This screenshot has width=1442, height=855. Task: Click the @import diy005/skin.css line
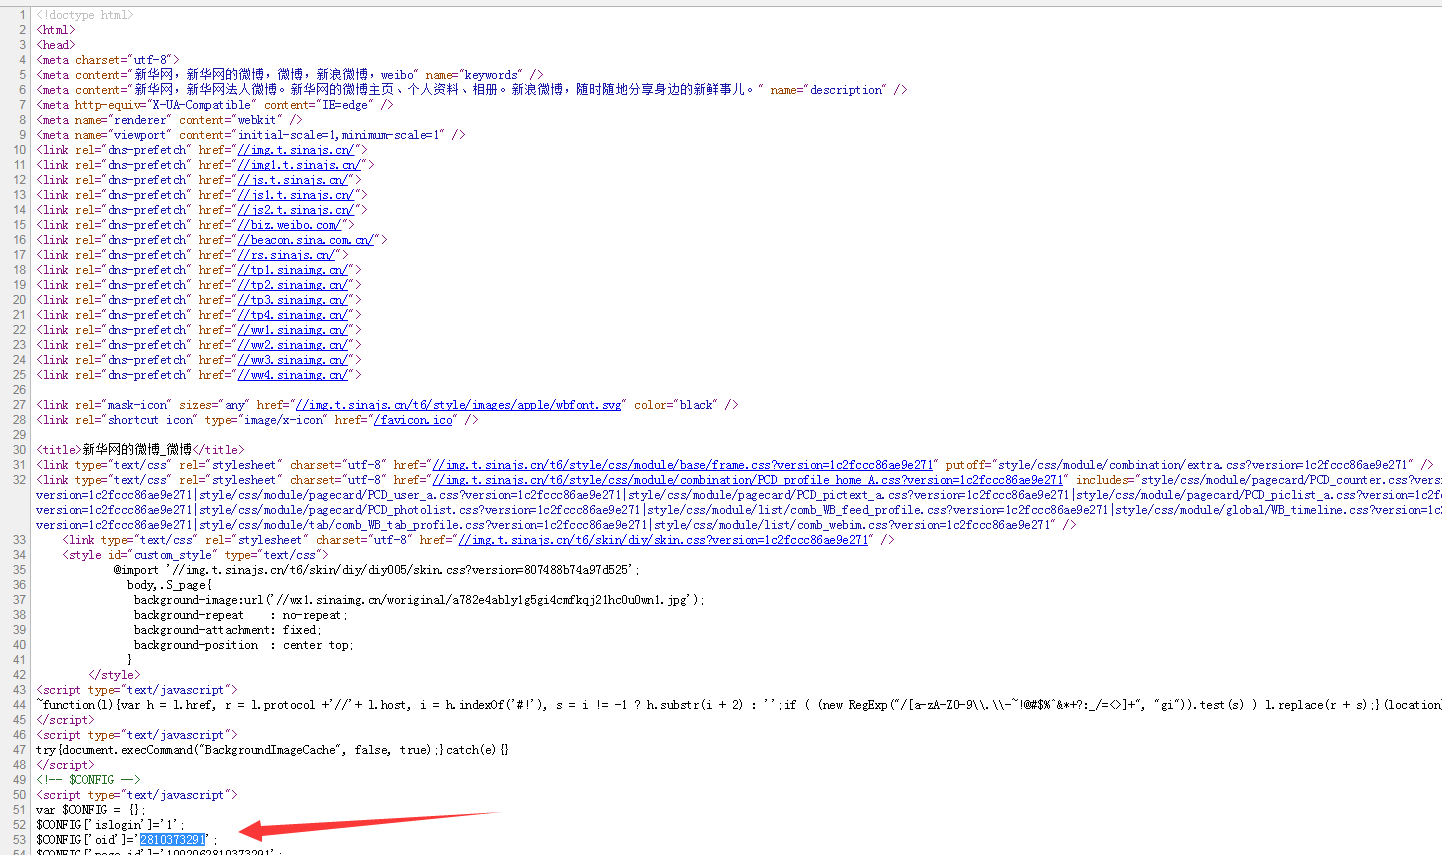376,570
